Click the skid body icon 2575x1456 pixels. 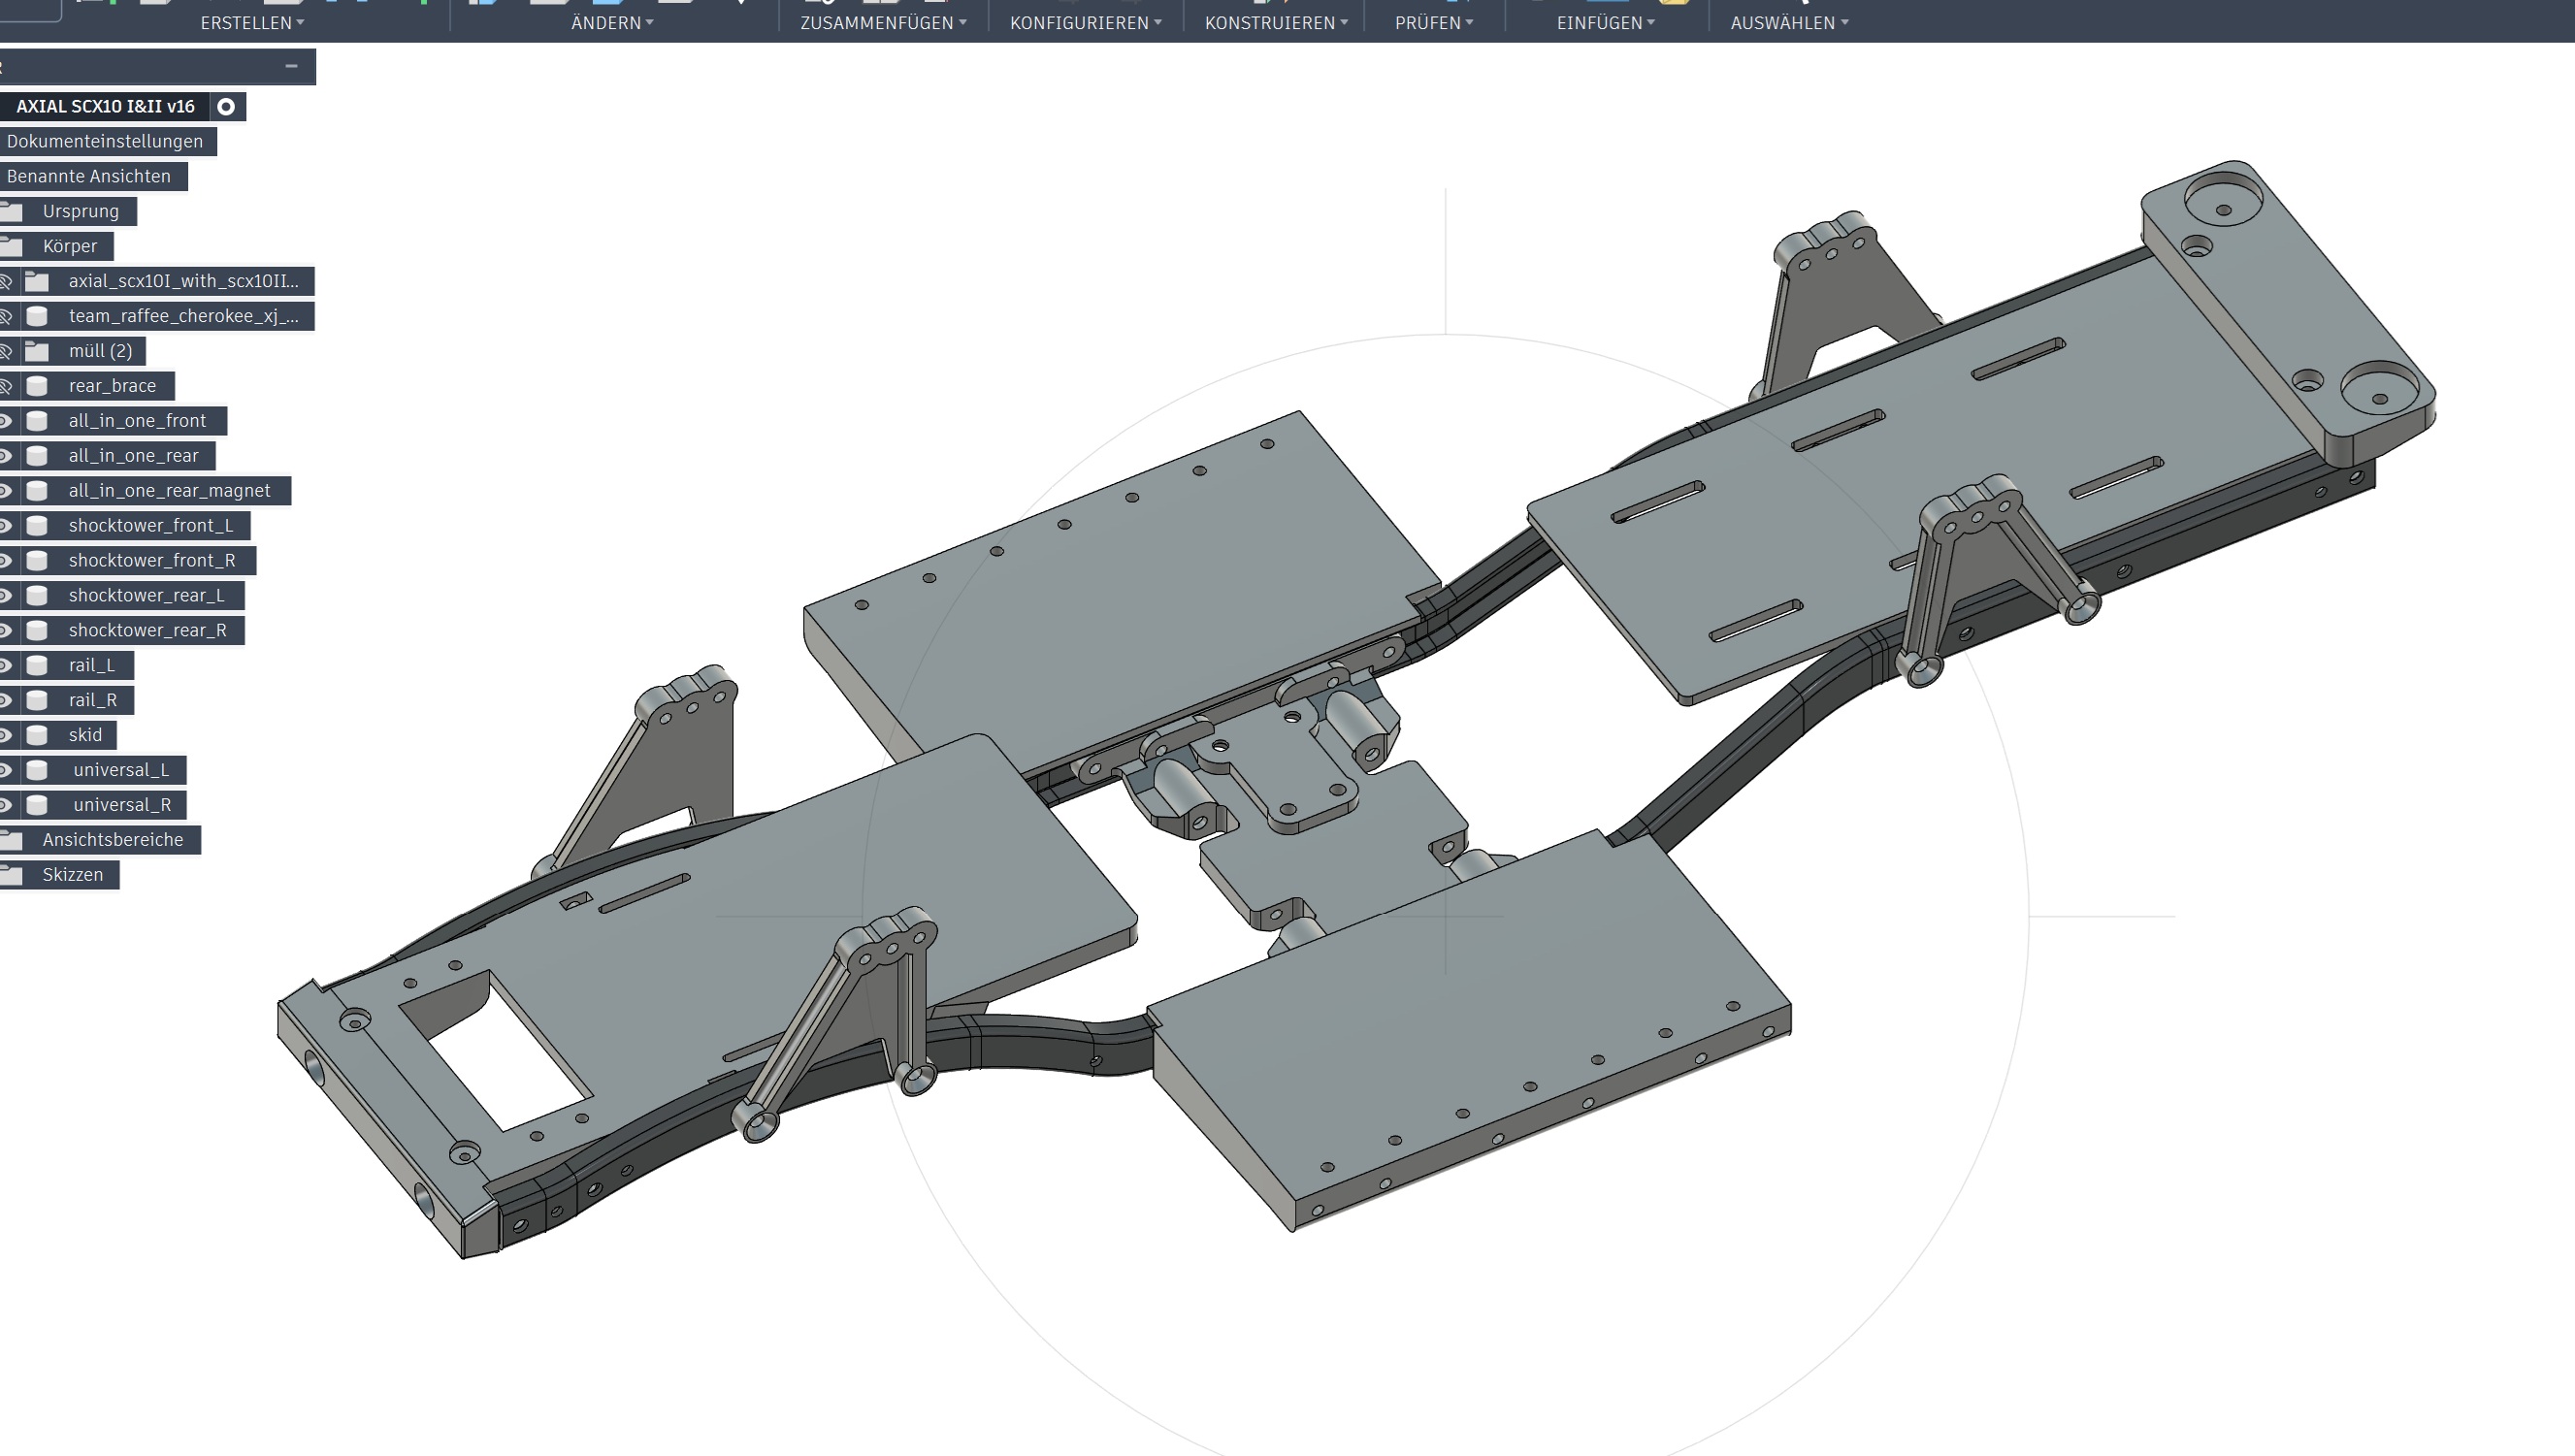point(37,735)
